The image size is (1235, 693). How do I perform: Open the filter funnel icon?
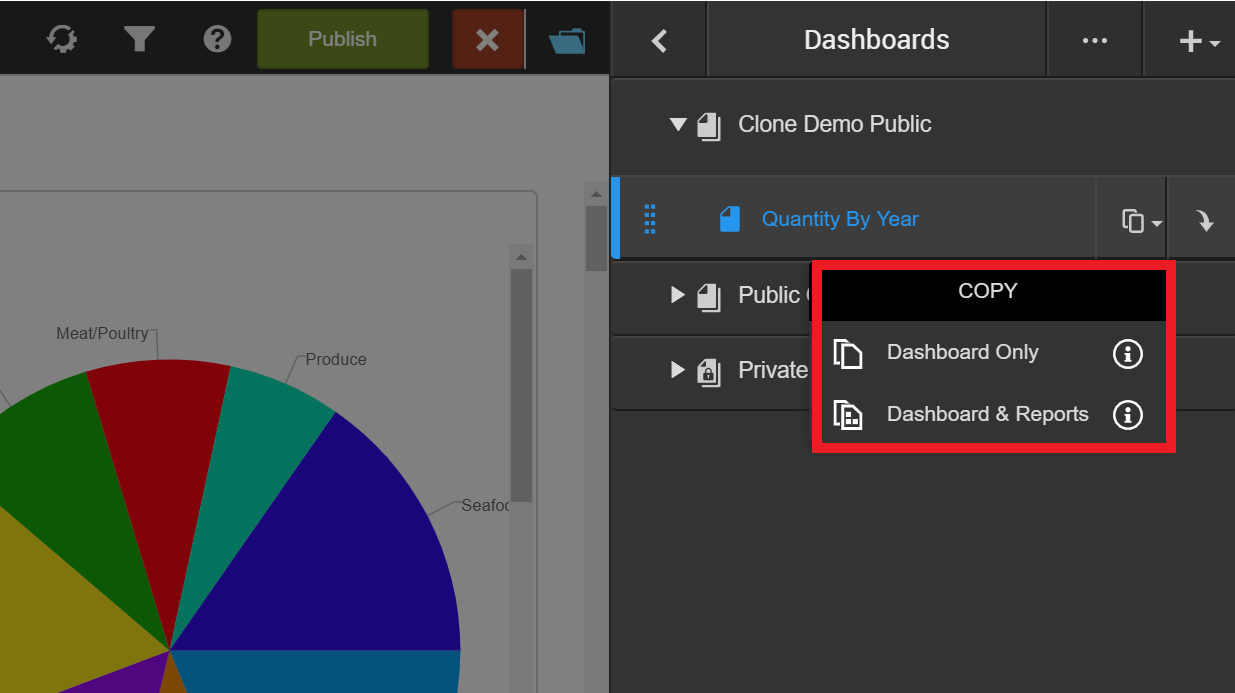tap(139, 39)
